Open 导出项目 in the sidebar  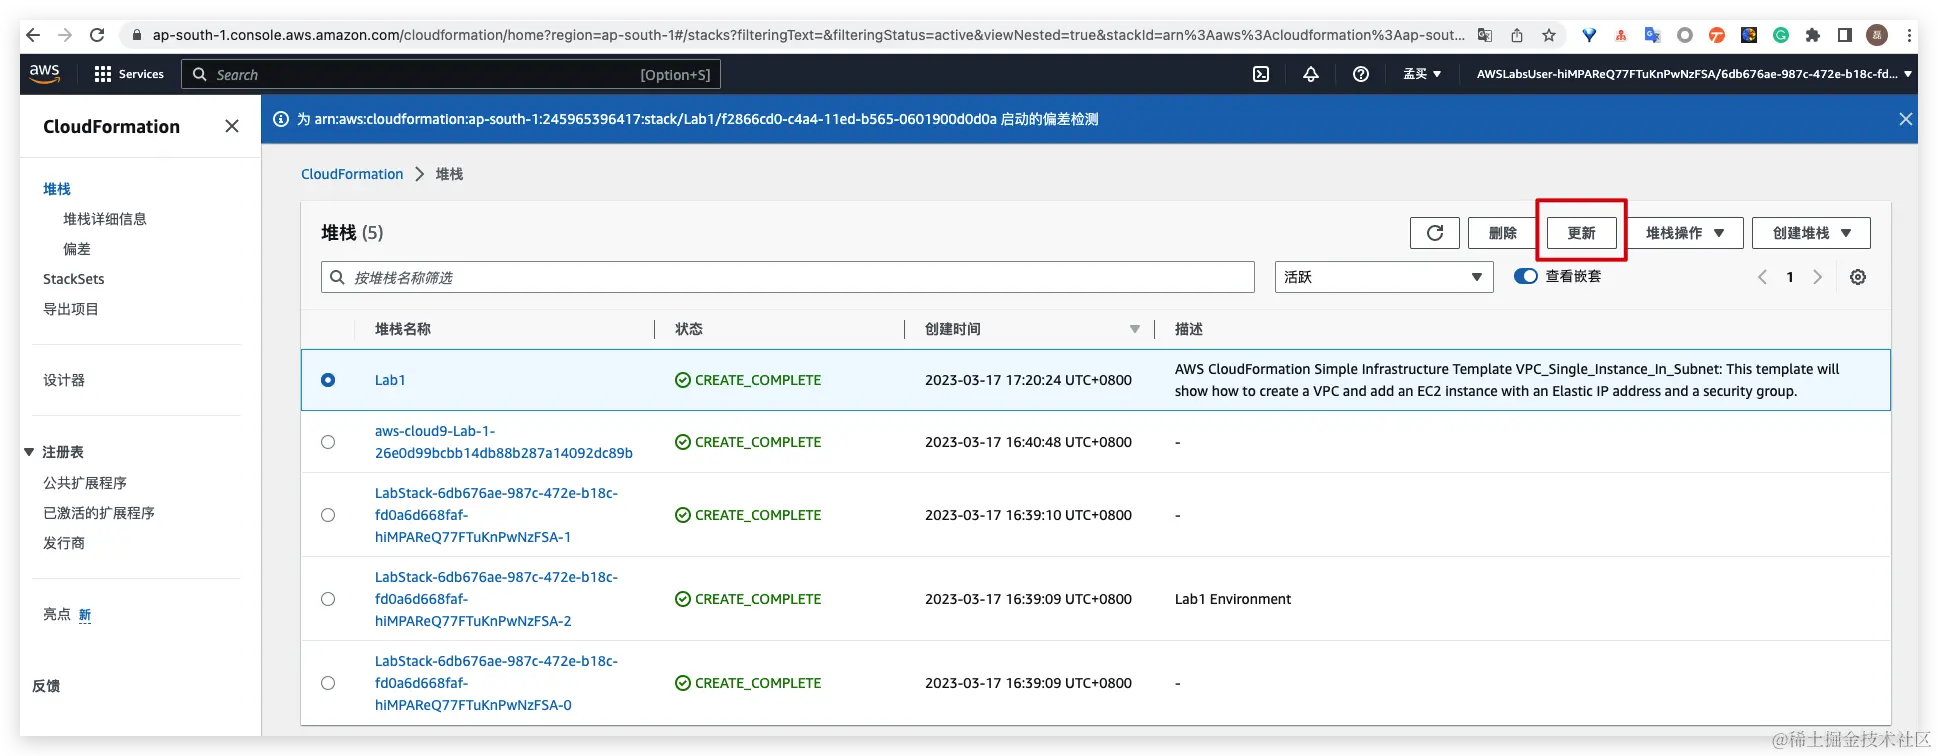point(71,309)
